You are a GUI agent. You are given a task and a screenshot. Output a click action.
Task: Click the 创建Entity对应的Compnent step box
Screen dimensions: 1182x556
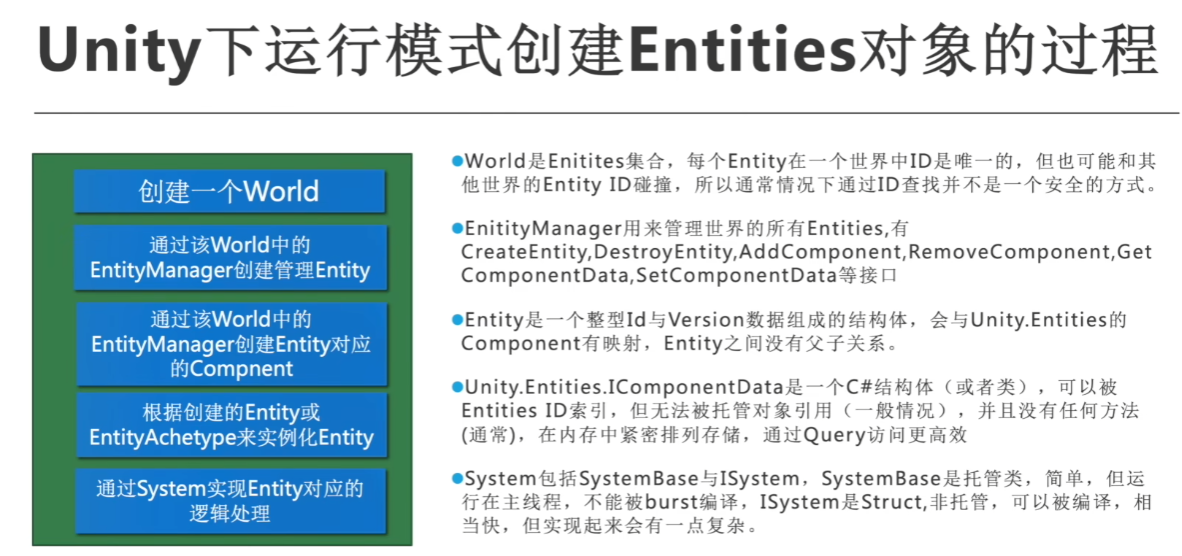229,344
